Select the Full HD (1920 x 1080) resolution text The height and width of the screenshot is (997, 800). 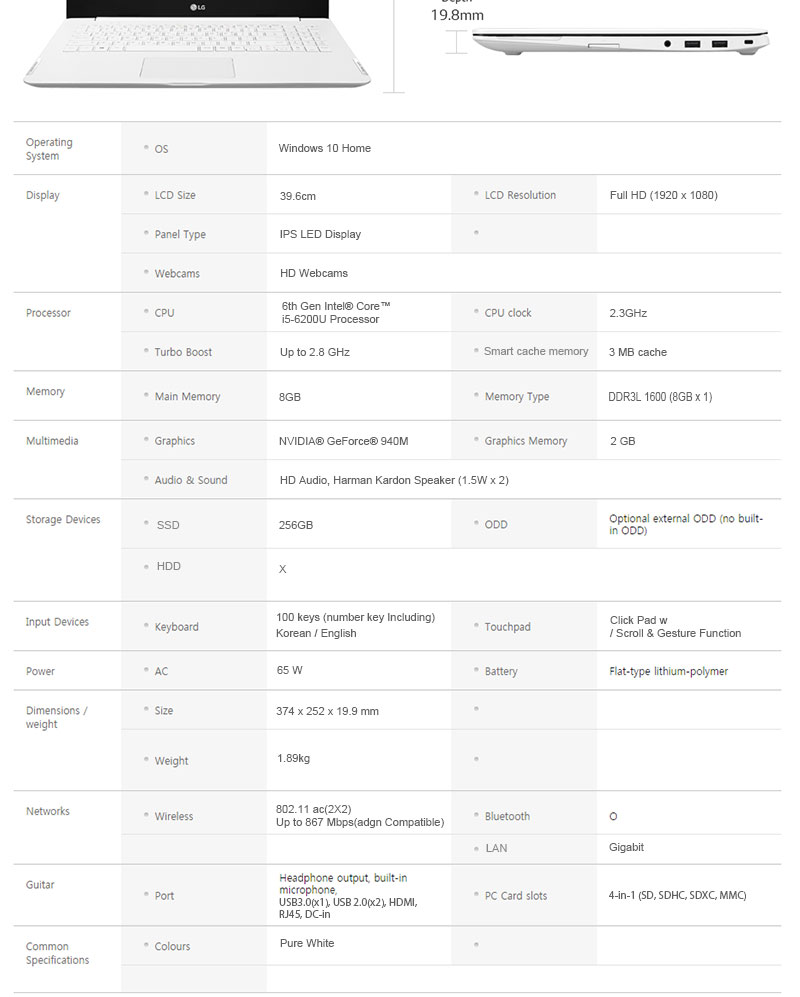pos(663,195)
